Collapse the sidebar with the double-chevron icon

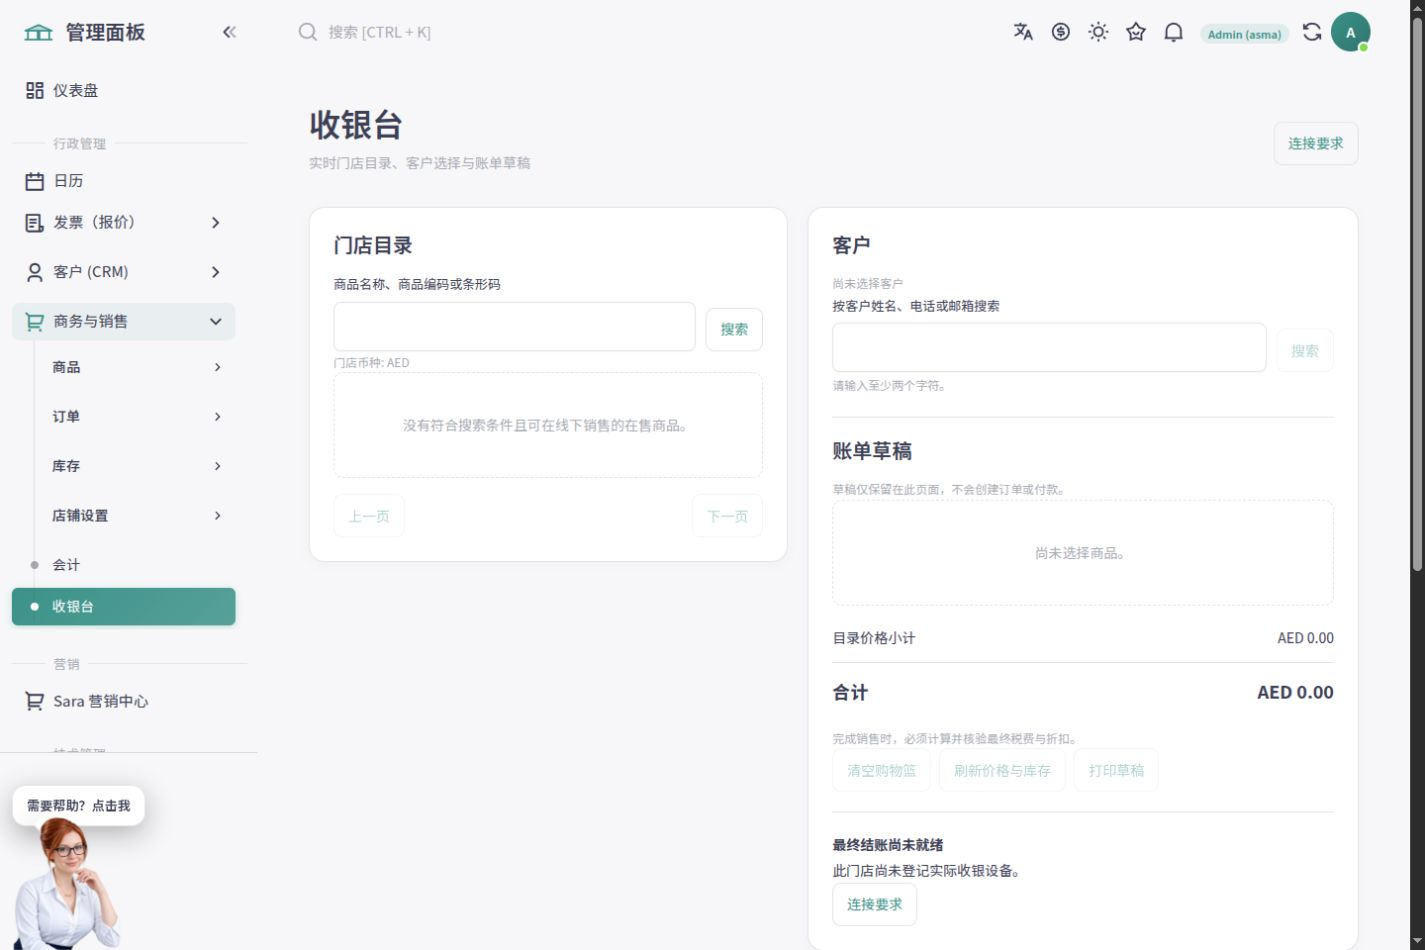pyautogui.click(x=229, y=32)
